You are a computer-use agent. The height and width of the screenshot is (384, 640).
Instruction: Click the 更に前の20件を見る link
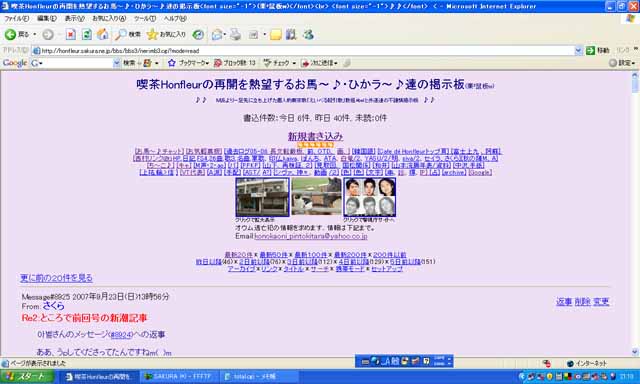56,278
